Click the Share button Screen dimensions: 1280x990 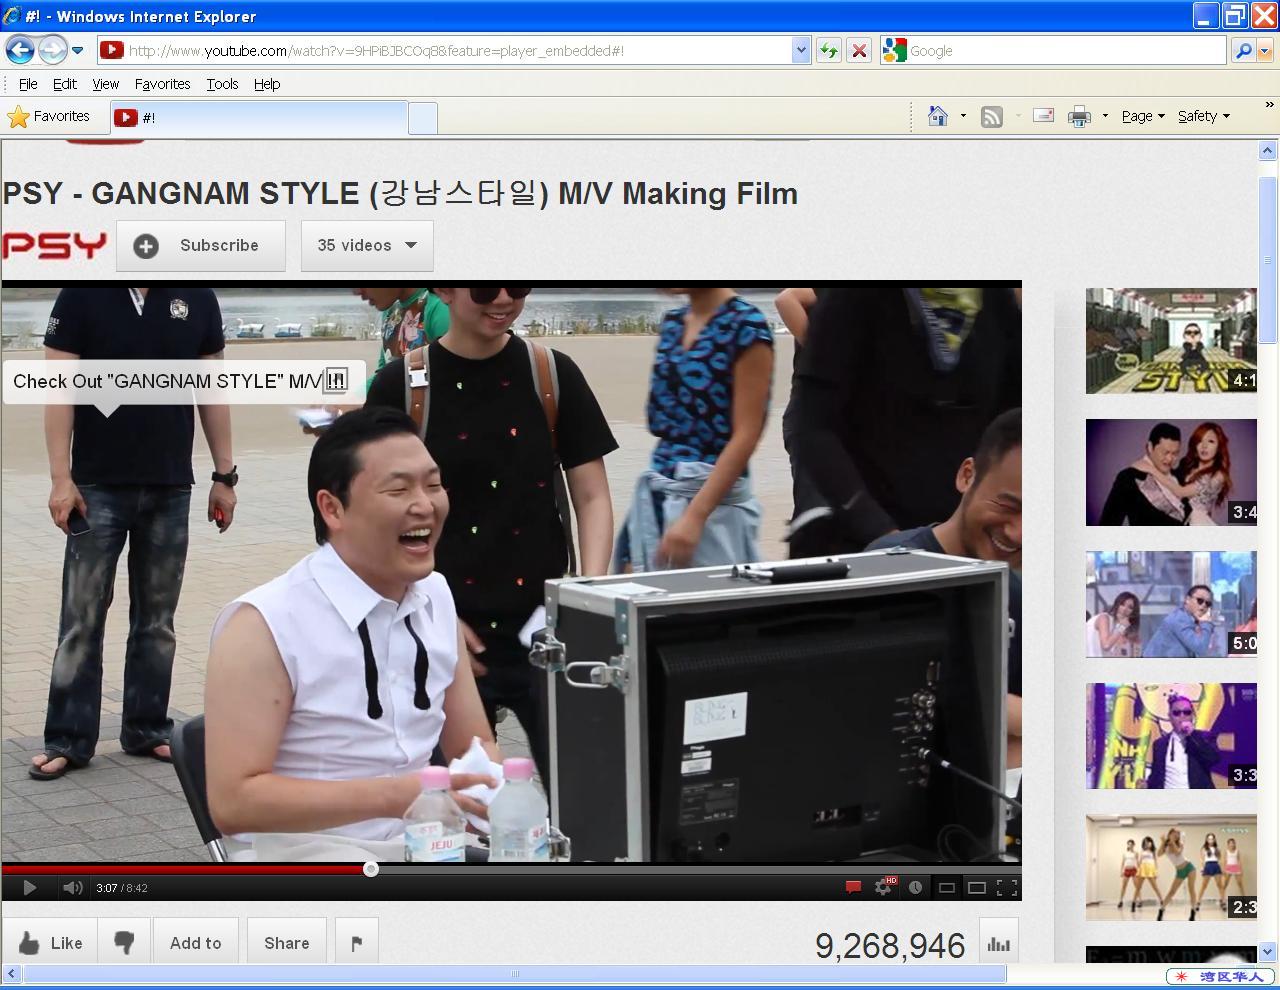(x=287, y=942)
